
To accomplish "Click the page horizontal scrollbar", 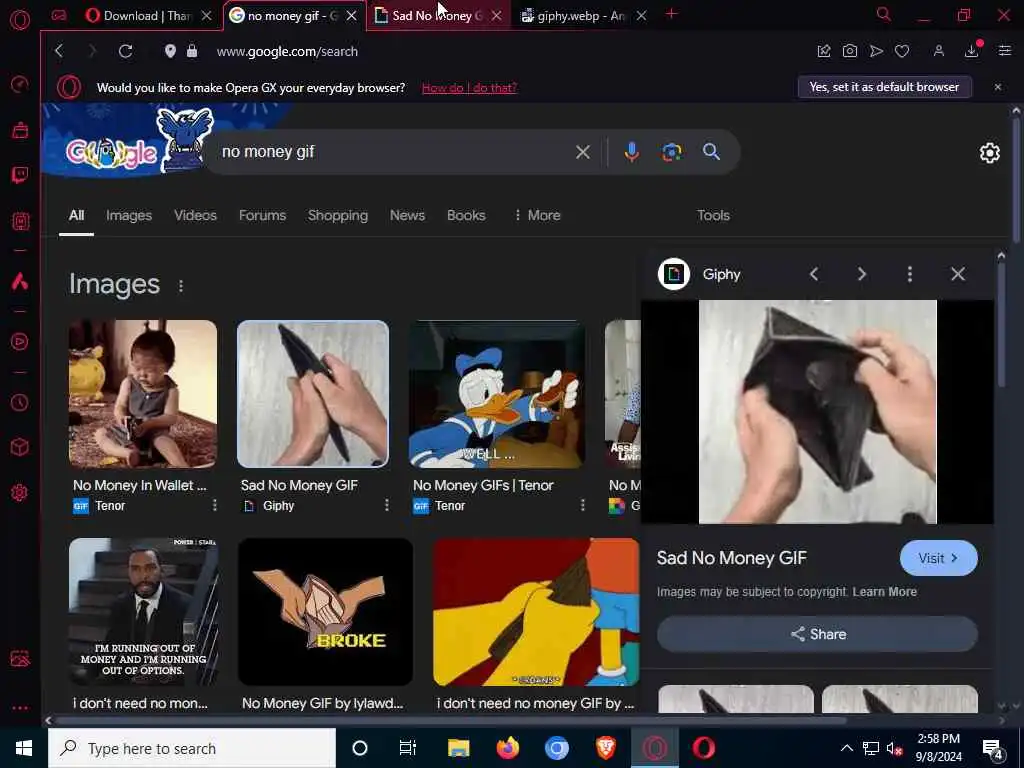I will coord(451,720).
